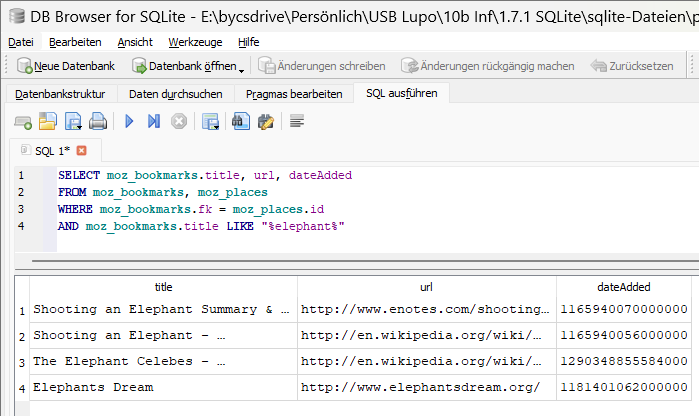Select result row number 4 header
Viewport: 699px width, 416px height.
click(x=22, y=388)
